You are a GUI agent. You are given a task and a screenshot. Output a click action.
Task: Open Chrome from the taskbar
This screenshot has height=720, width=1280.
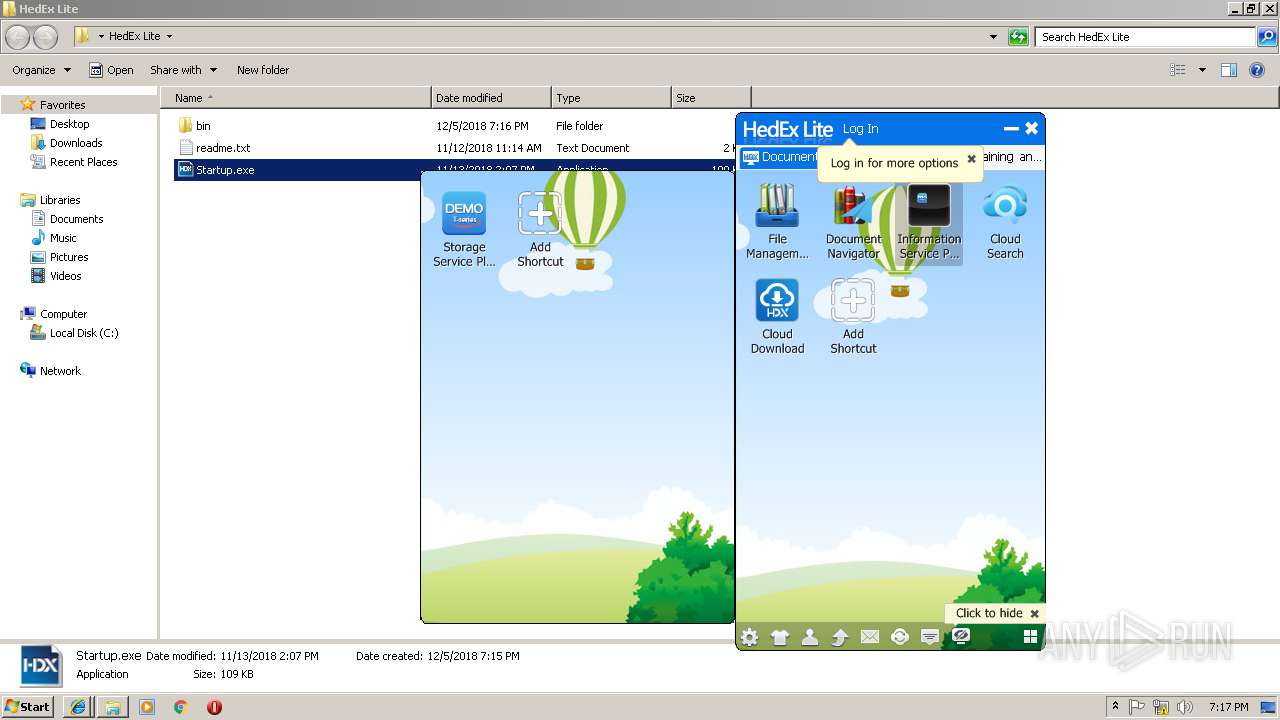(180, 707)
